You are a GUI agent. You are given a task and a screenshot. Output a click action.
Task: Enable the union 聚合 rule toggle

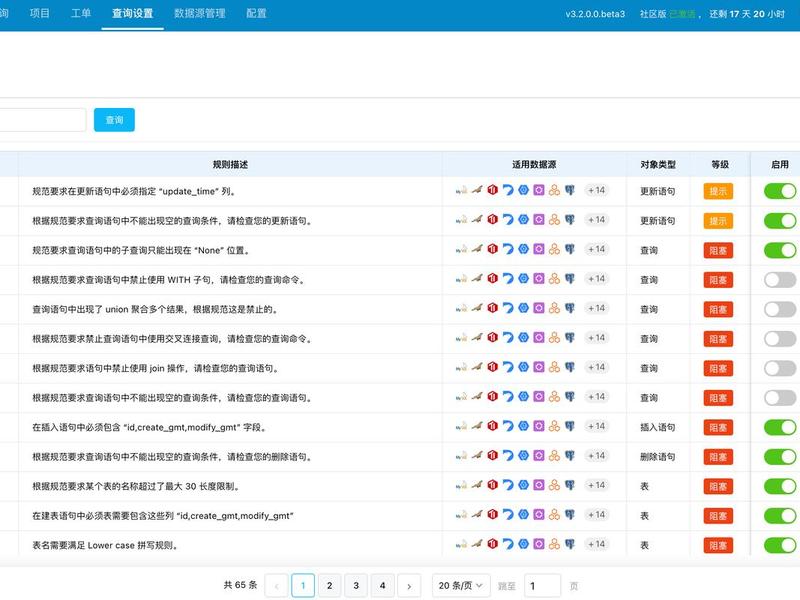[780, 309]
